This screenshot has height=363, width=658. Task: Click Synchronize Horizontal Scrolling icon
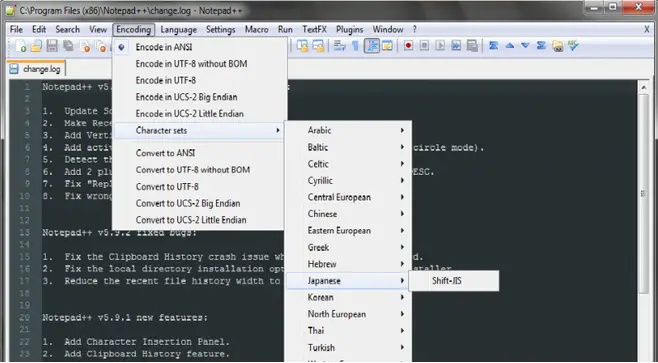[319, 46]
